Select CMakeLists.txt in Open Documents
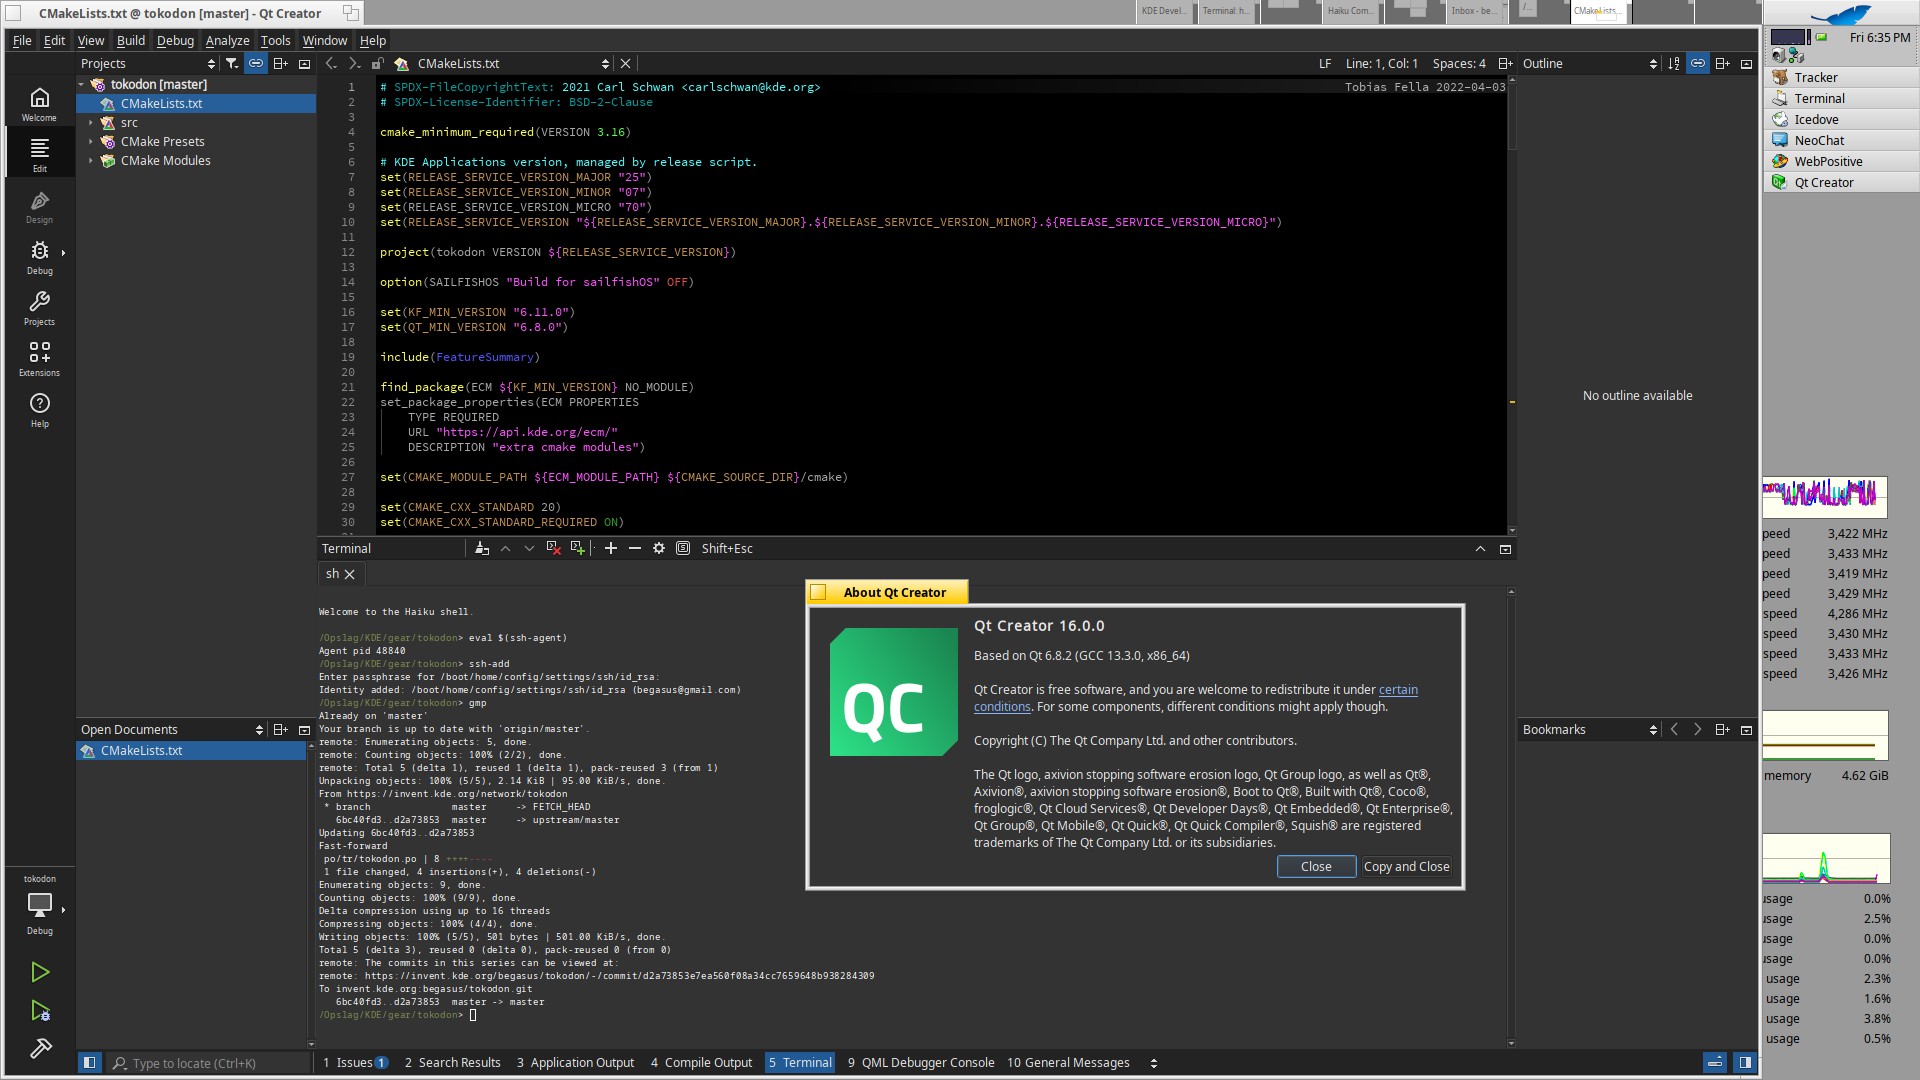Screen dimensions: 1920x1080 191,750
